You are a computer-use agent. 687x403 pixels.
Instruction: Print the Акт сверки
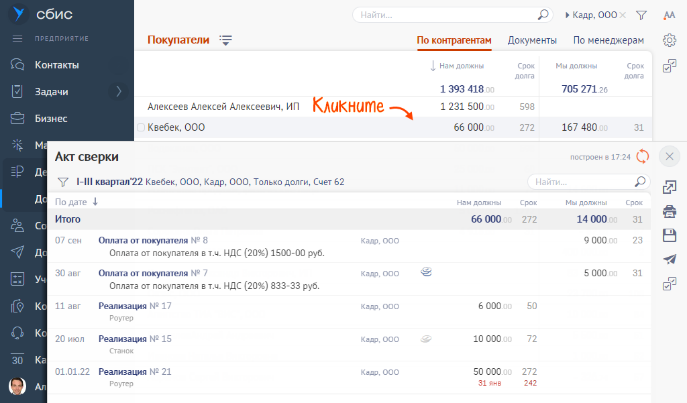click(669, 212)
